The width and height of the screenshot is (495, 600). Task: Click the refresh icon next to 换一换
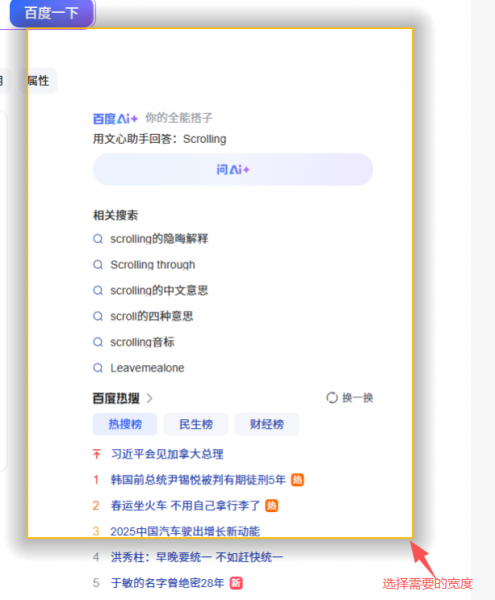pyautogui.click(x=332, y=398)
